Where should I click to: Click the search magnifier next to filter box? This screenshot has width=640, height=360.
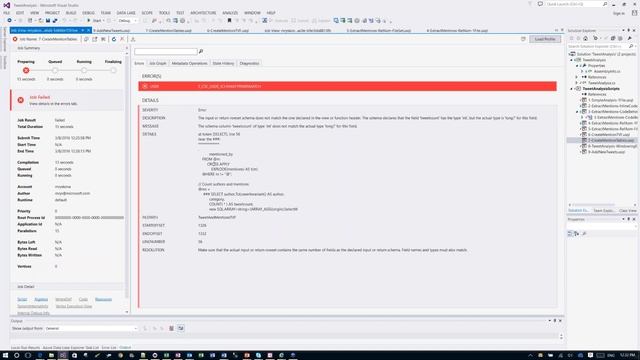coord(201,51)
